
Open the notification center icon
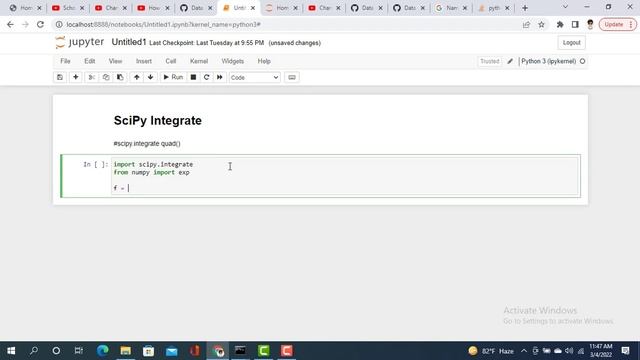(625, 351)
